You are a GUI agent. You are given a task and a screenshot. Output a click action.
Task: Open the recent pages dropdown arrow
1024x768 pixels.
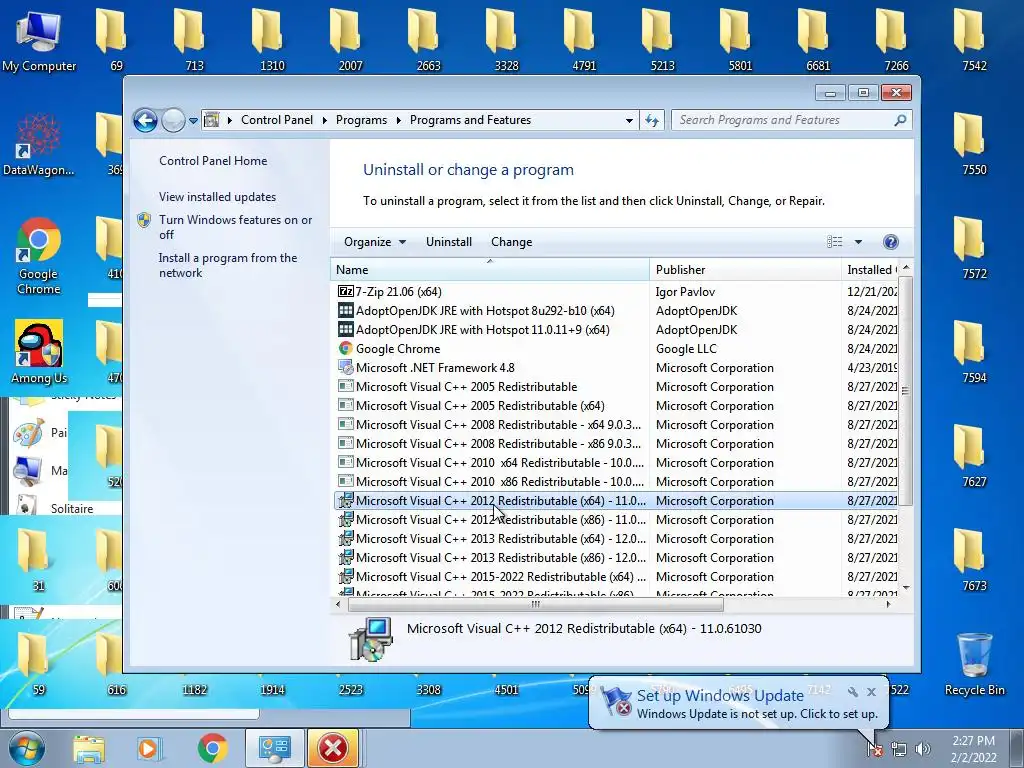tap(193, 121)
